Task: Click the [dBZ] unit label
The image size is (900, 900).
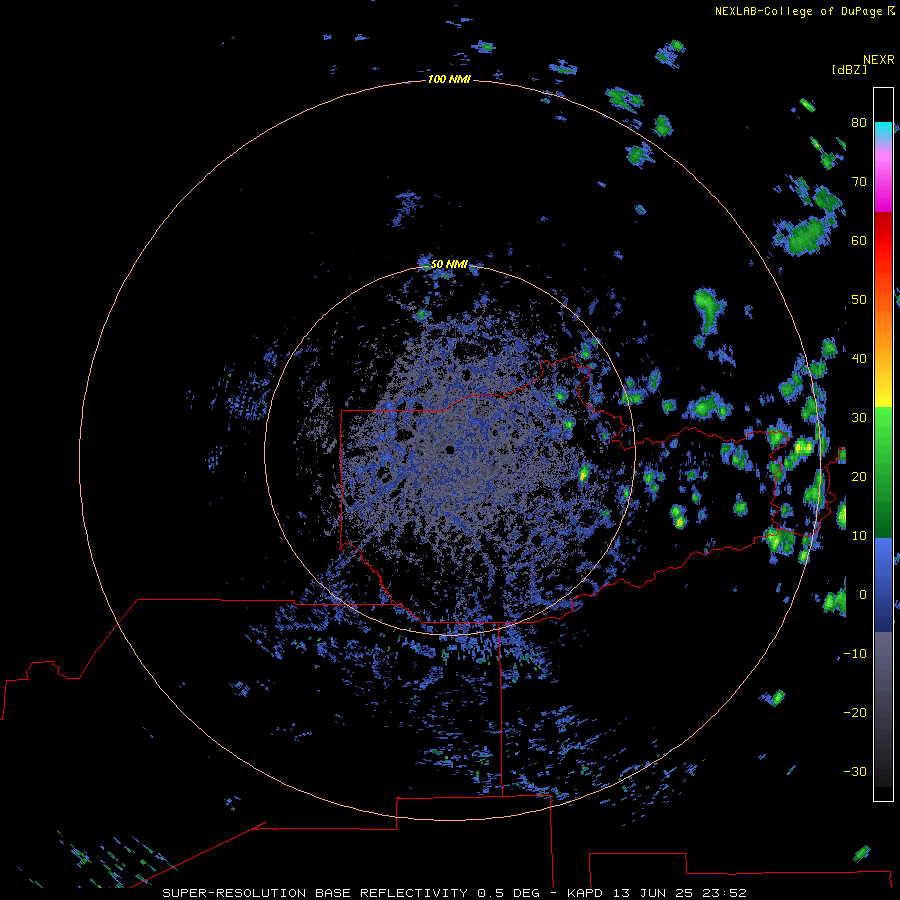Action: [x=849, y=70]
